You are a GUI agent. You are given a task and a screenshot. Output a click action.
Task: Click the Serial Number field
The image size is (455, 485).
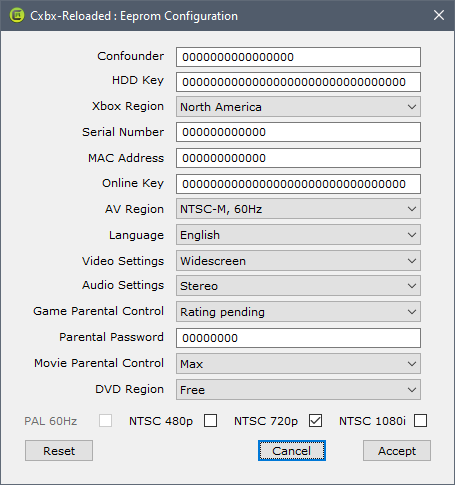point(298,132)
